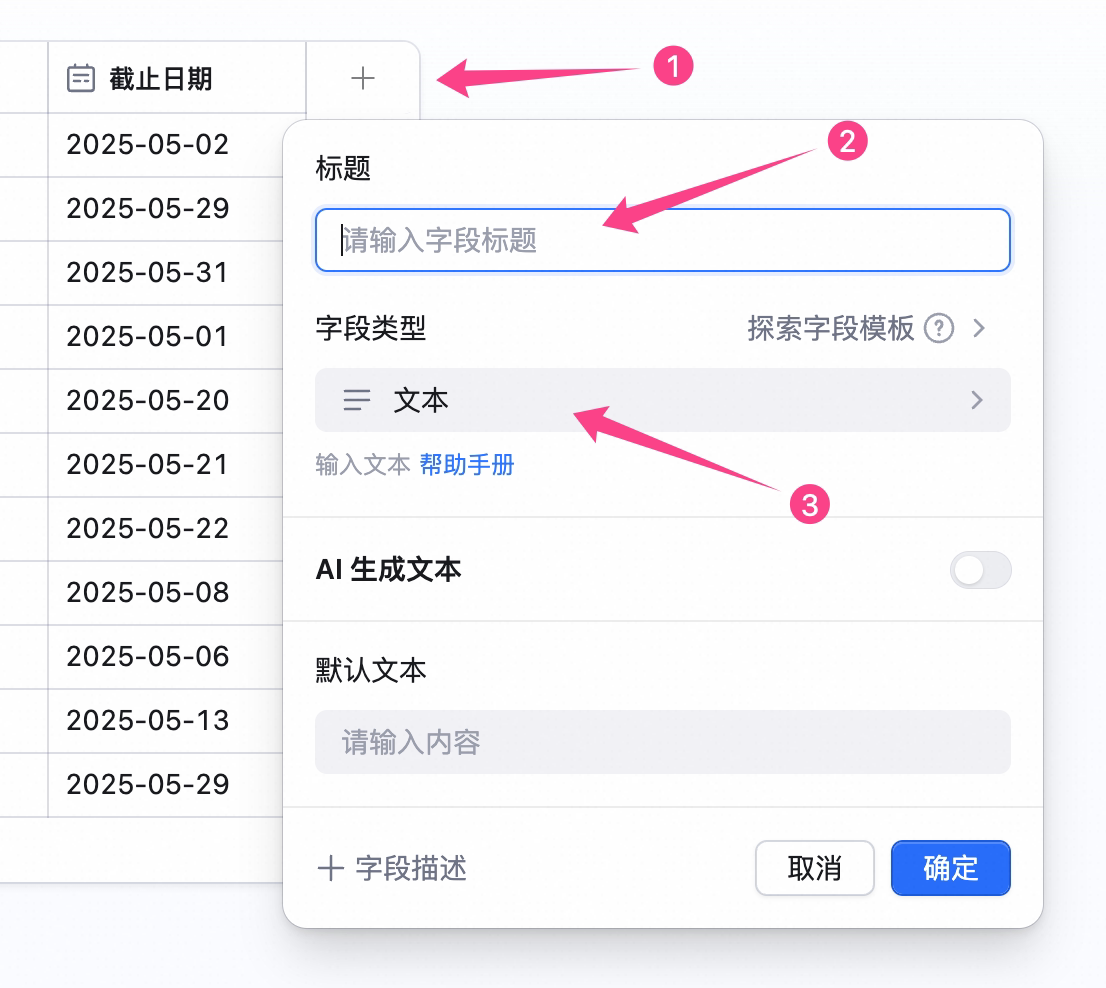Click 探索字段模板 text link
Screen dimensions: 1106x988
point(830,329)
